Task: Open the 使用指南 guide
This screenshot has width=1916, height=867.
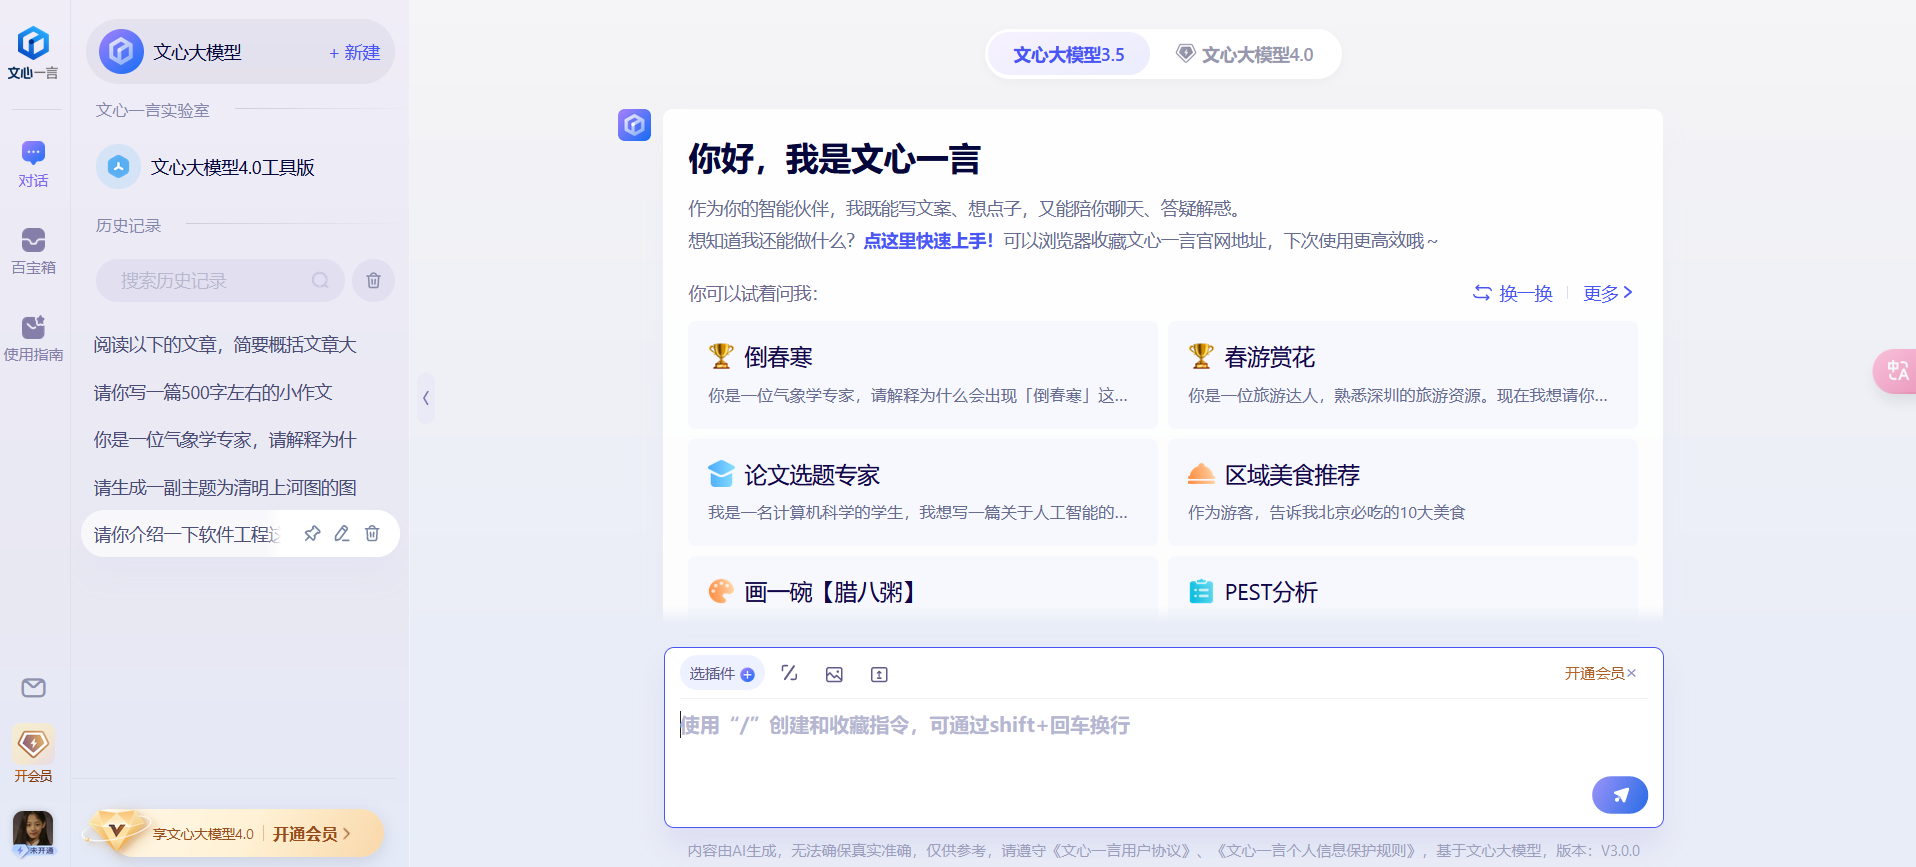Action: 33,339
